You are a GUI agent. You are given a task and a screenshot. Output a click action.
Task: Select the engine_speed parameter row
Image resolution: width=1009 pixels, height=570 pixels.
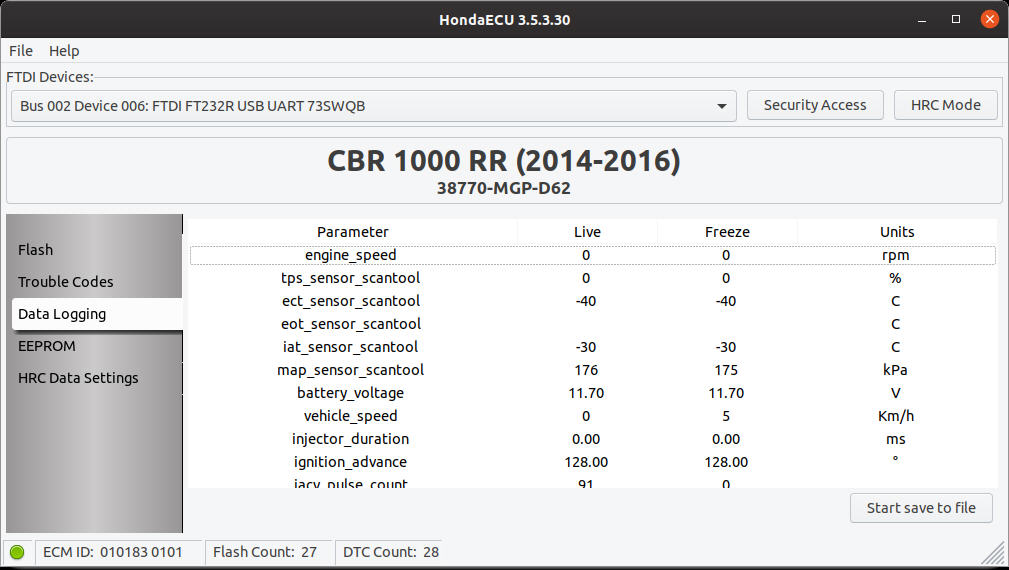(x=593, y=255)
